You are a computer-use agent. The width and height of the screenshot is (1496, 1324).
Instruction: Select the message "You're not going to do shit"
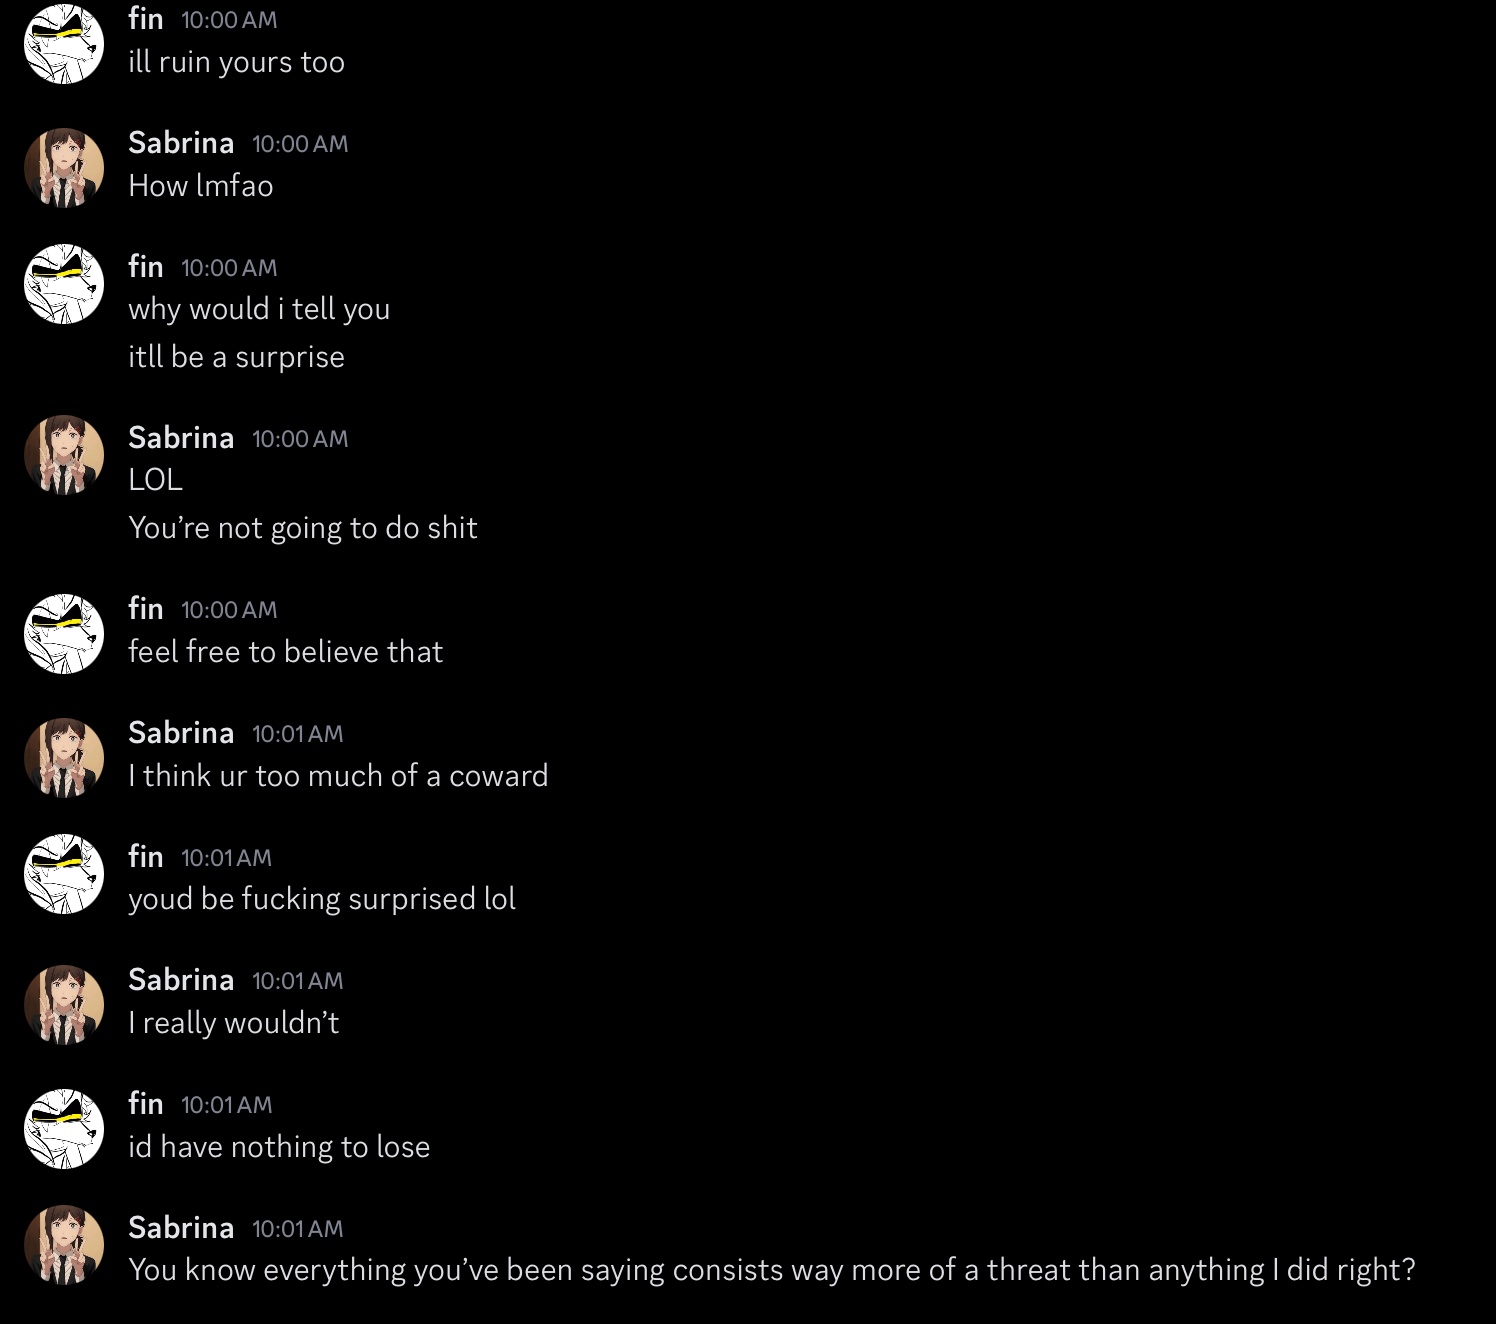pyautogui.click(x=303, y=528)
